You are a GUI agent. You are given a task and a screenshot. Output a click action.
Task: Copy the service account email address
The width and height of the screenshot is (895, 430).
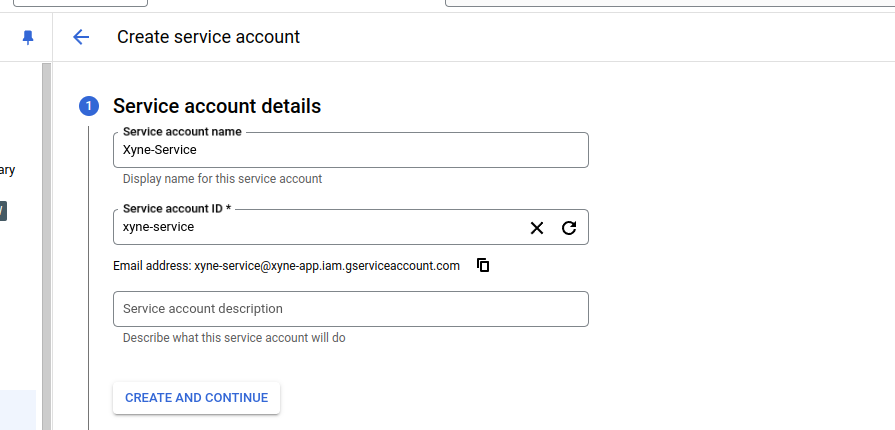click(x=483, y=266)
